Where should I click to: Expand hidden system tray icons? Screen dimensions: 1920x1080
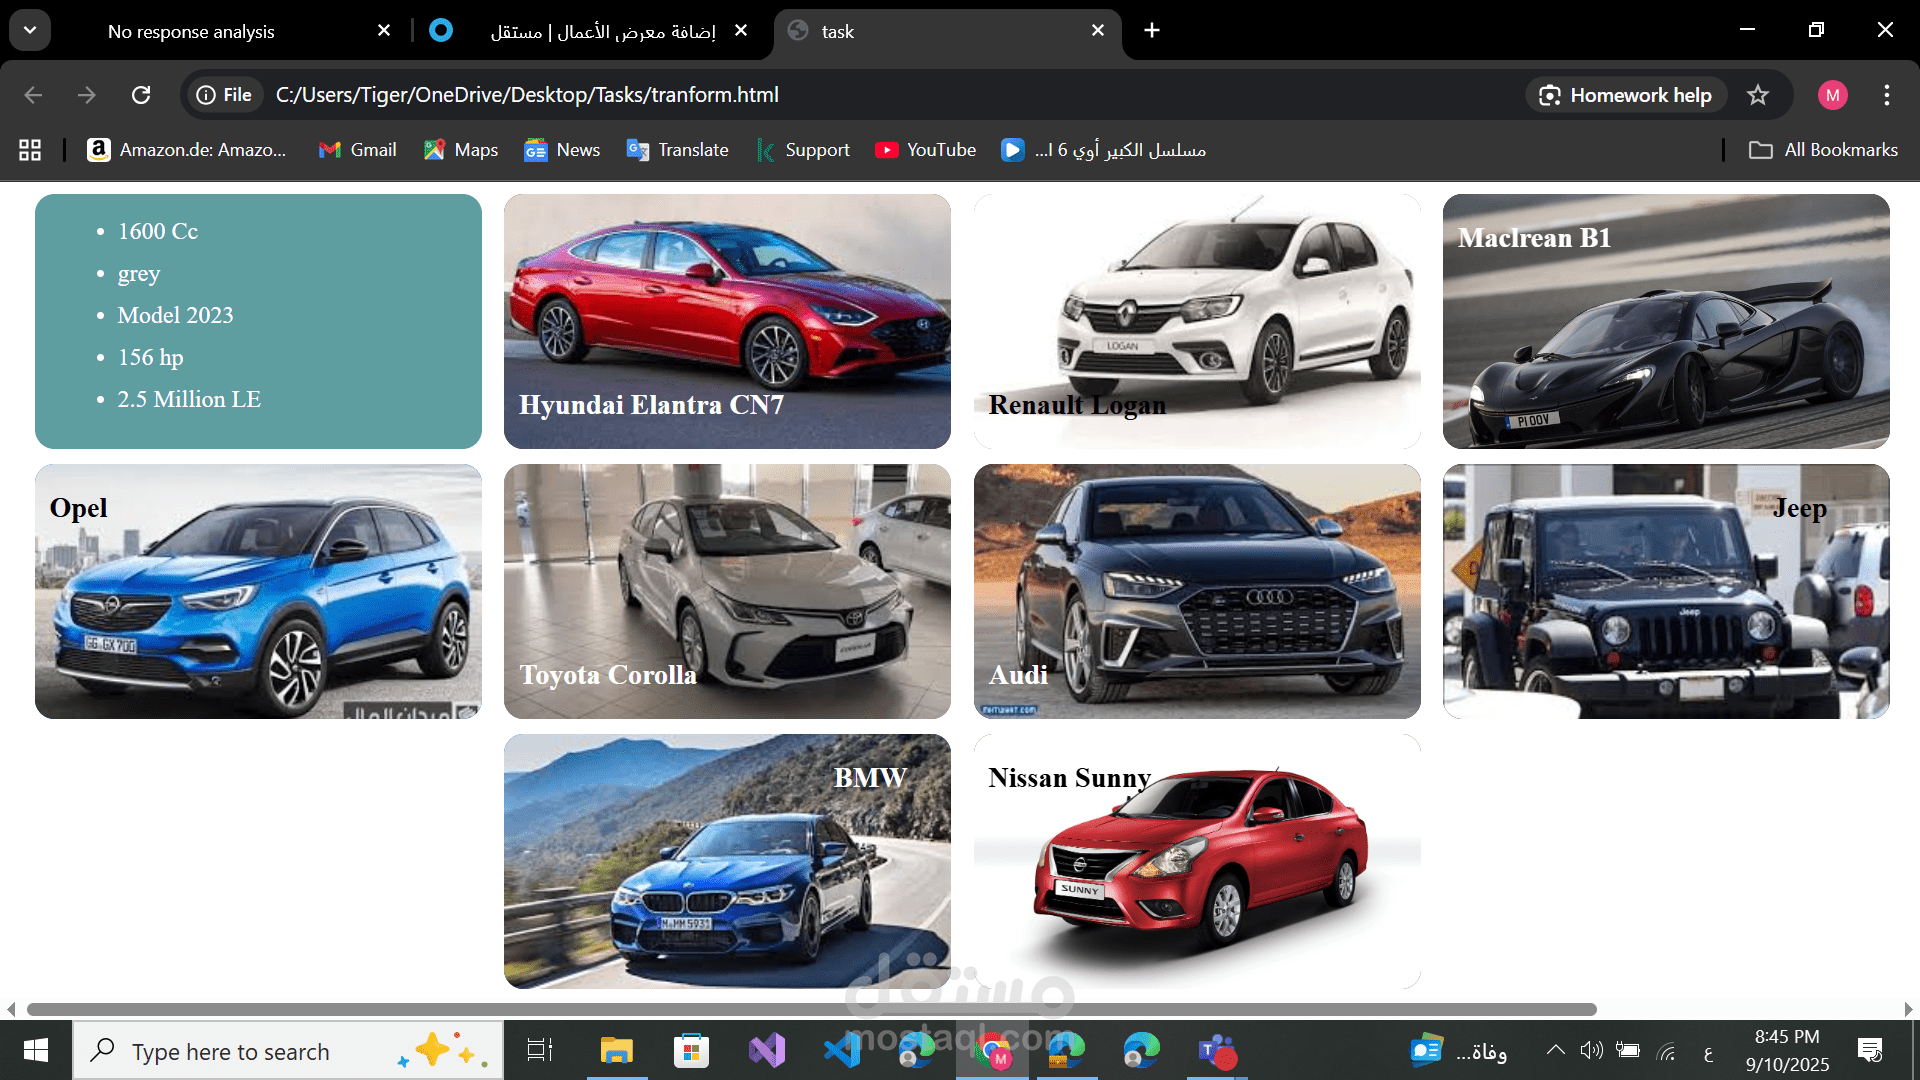pos(1555,1050)
